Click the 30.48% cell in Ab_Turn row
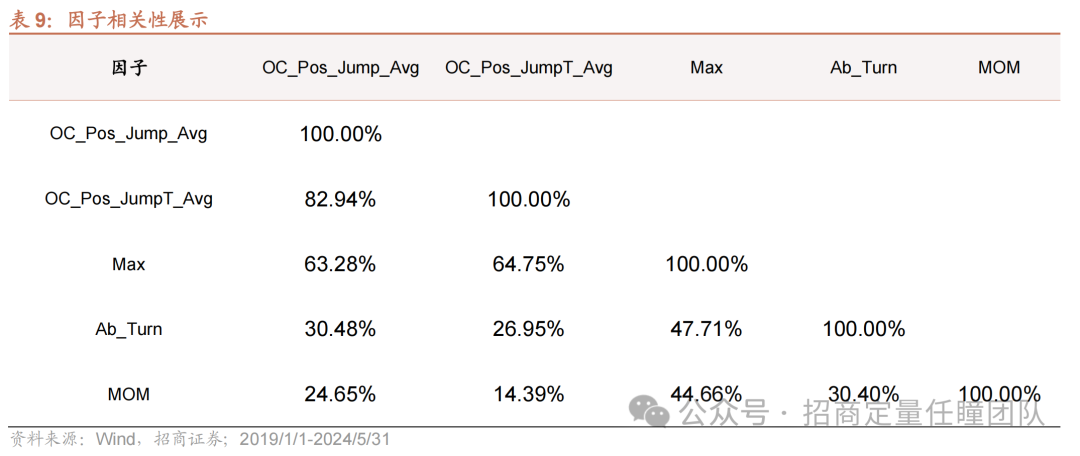1080x456 pixels. (340, 329)
